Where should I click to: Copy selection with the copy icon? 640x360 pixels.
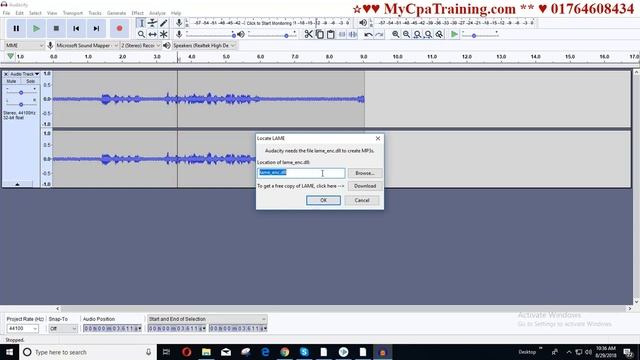tap(320, 34)
